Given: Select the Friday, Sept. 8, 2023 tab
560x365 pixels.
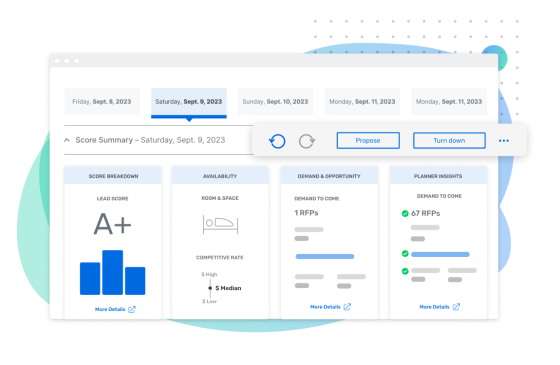Looking at the screenshot, I should (x=102, y=101).
